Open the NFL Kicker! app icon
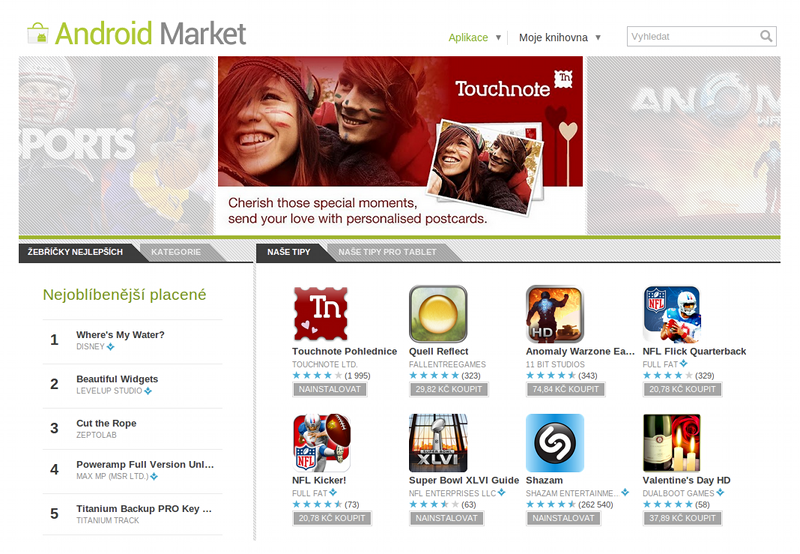 [321, 443]
